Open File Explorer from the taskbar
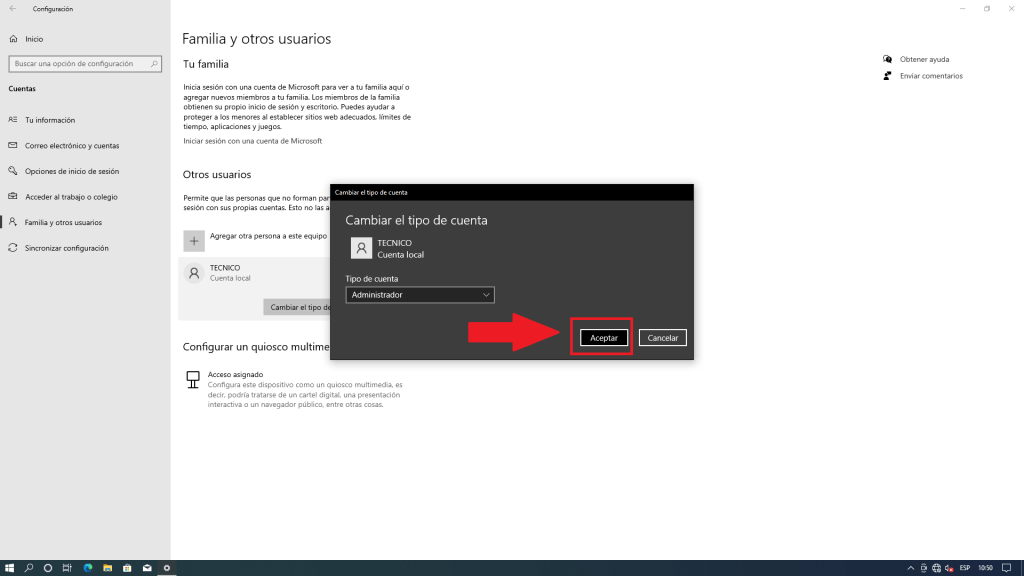The image size is (1024, 576). tap(107, 568)
